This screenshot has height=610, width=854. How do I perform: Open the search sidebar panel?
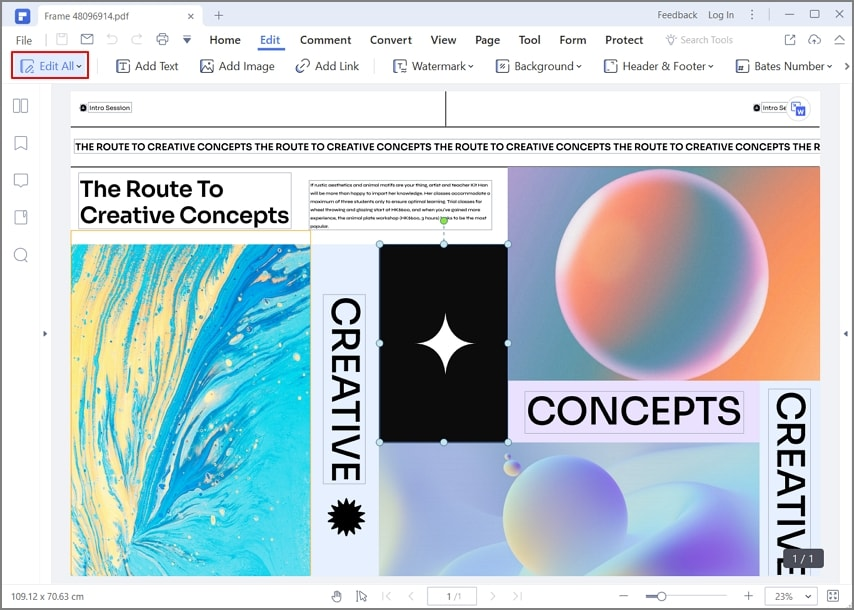pyautogui.click(x=20, y=255)
